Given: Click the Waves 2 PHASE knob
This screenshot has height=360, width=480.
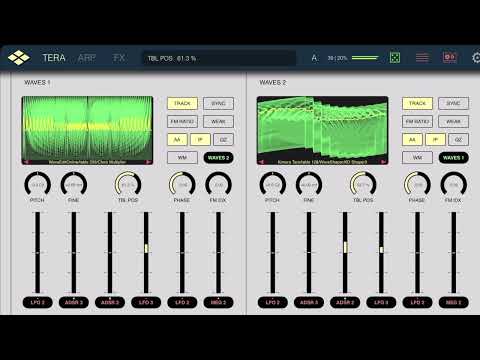Looking at the screenshot, I should (417, 184).
